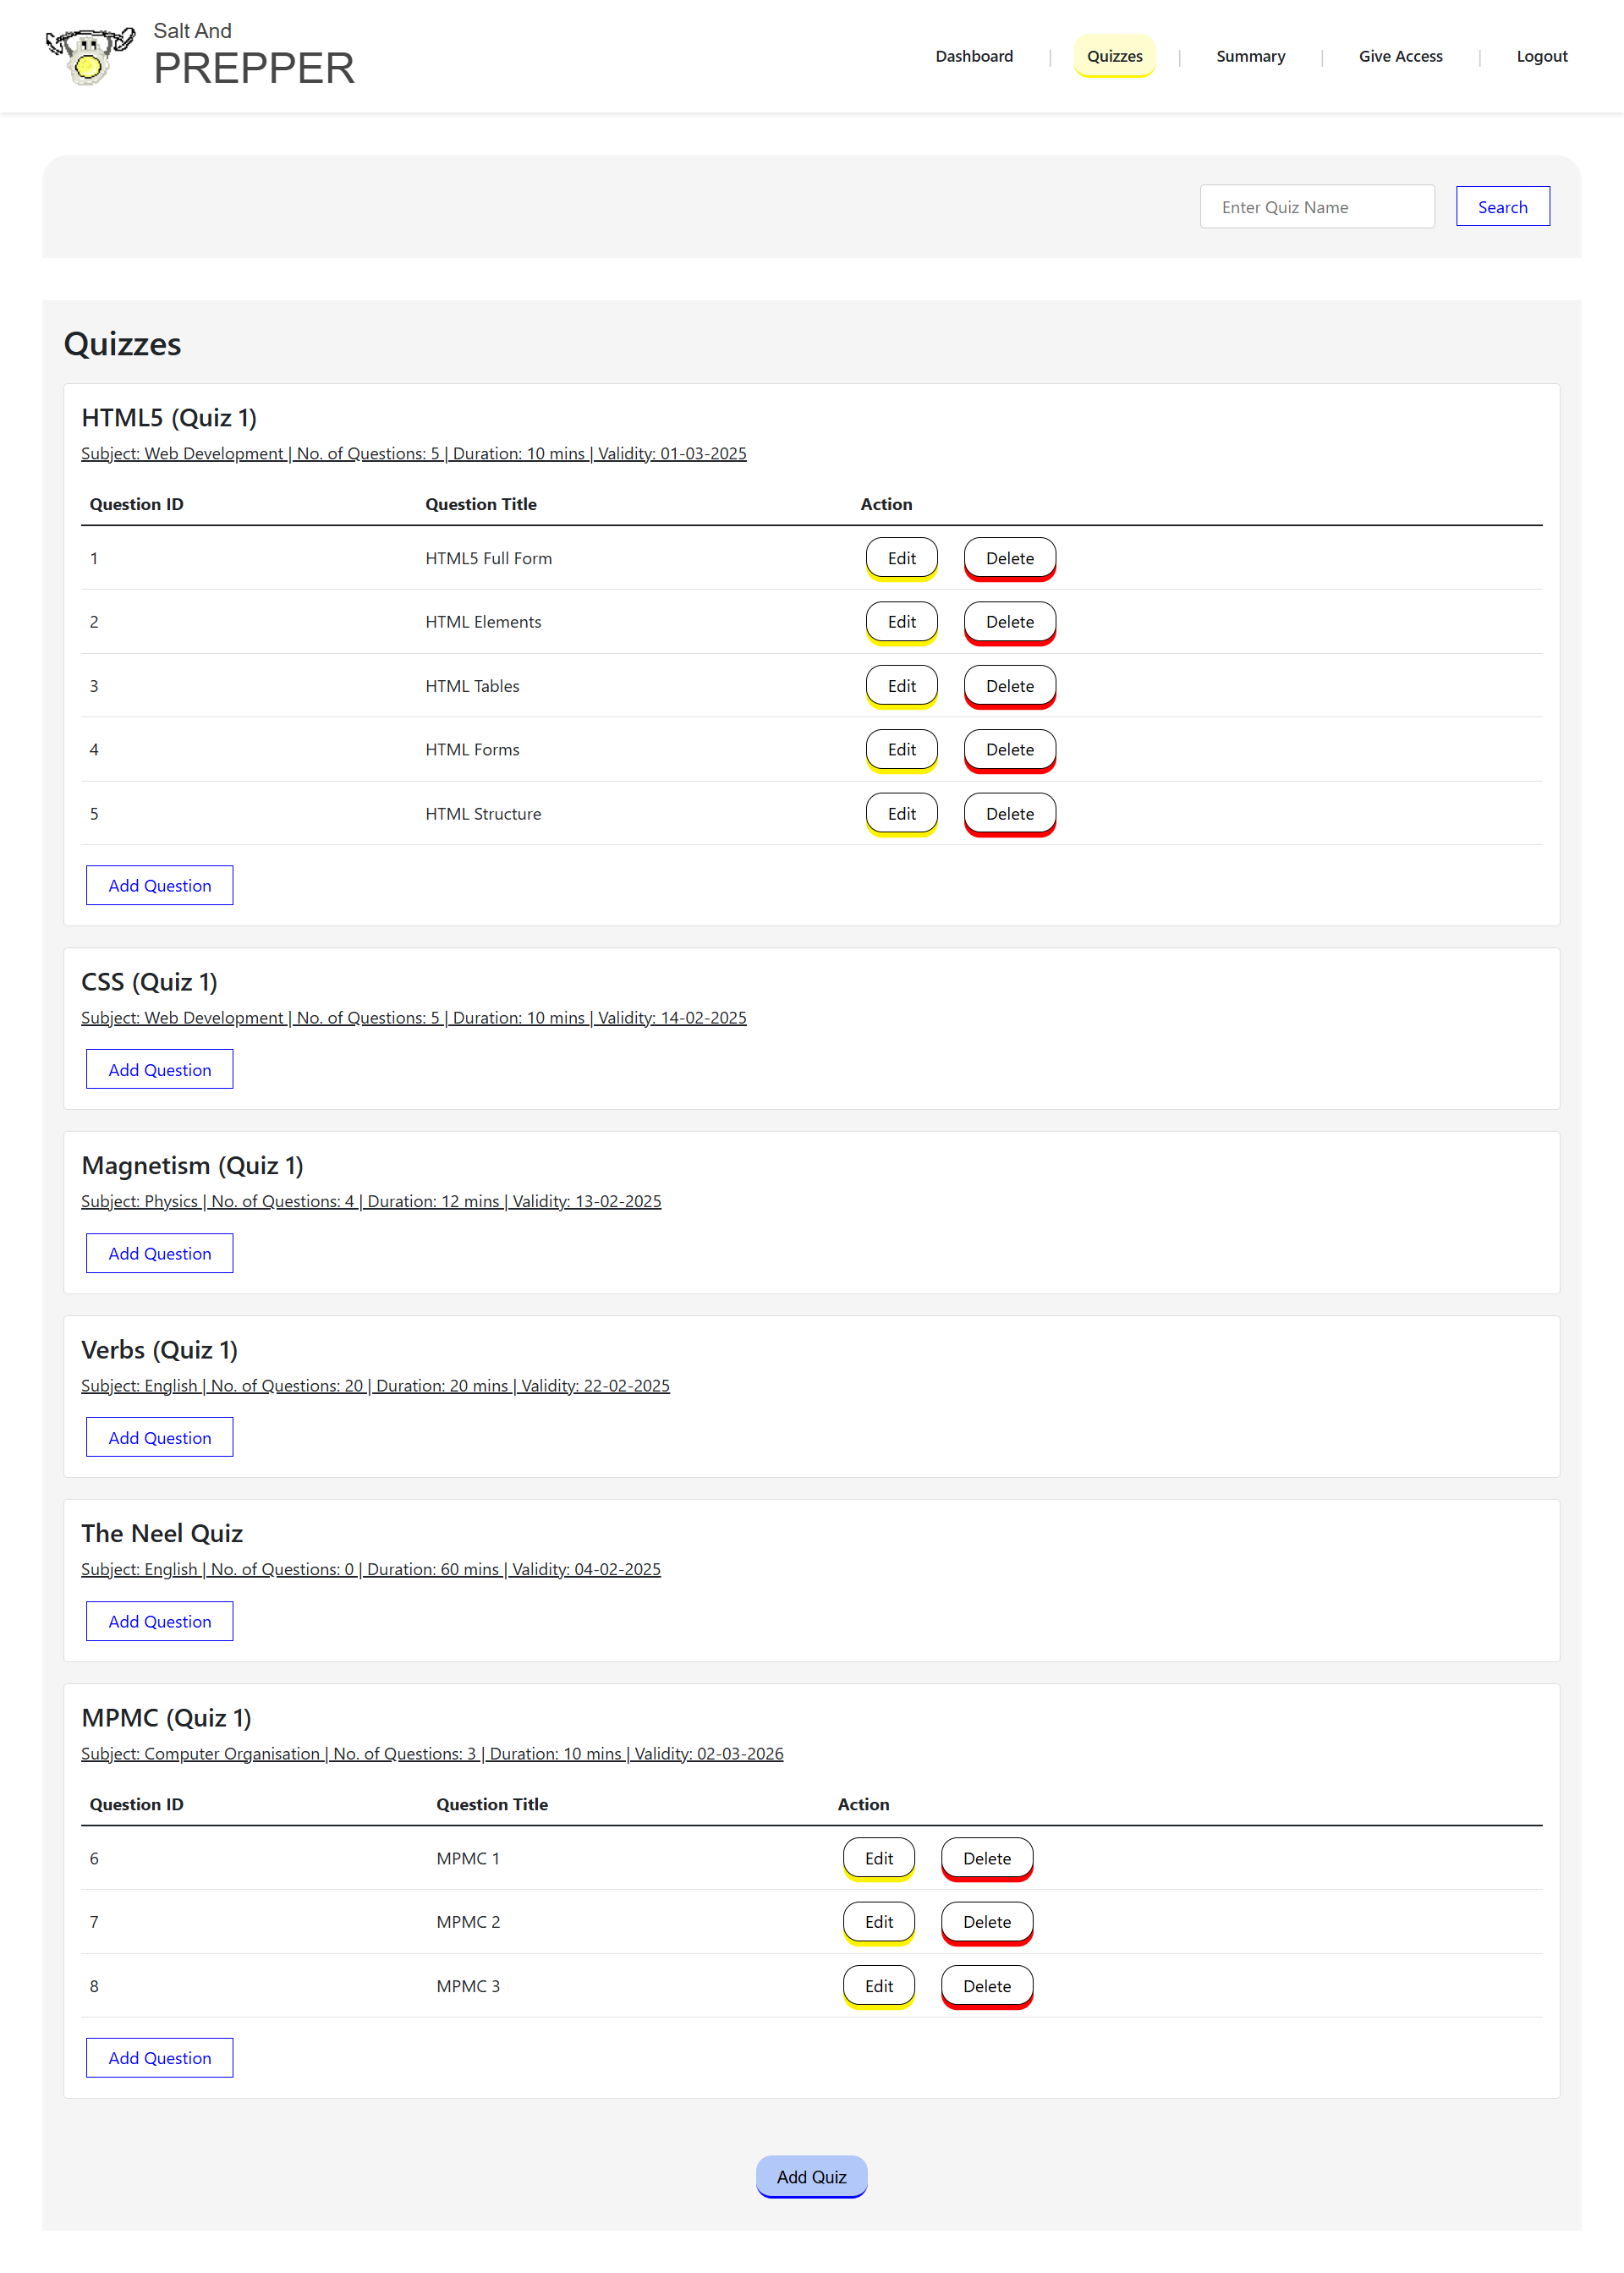Delete the HTML Forms question
Screen dimensions: 1624x2273
1009,750
